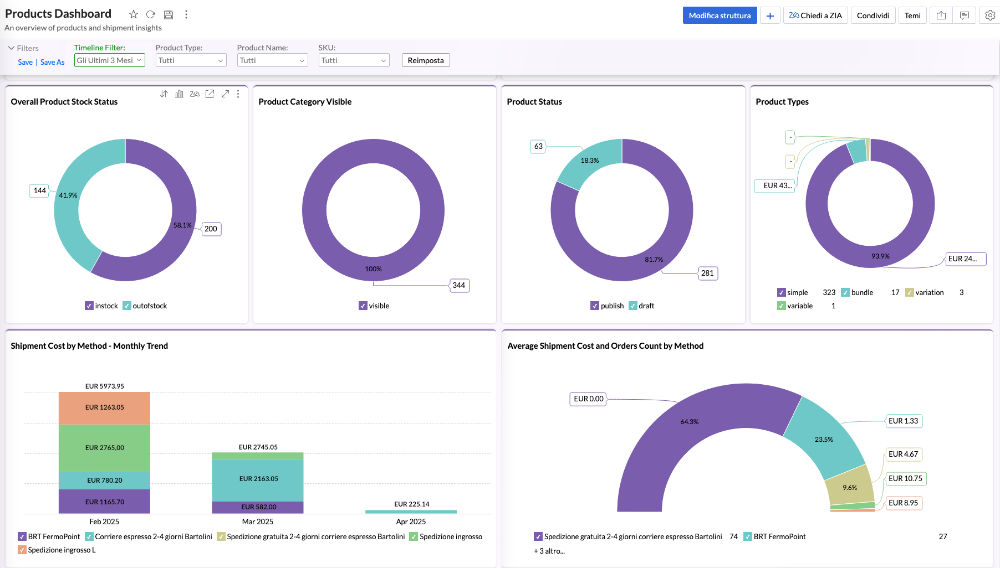Click the plus add button in header
This screenshot has height=568, width=1000.
pos(770,15)
